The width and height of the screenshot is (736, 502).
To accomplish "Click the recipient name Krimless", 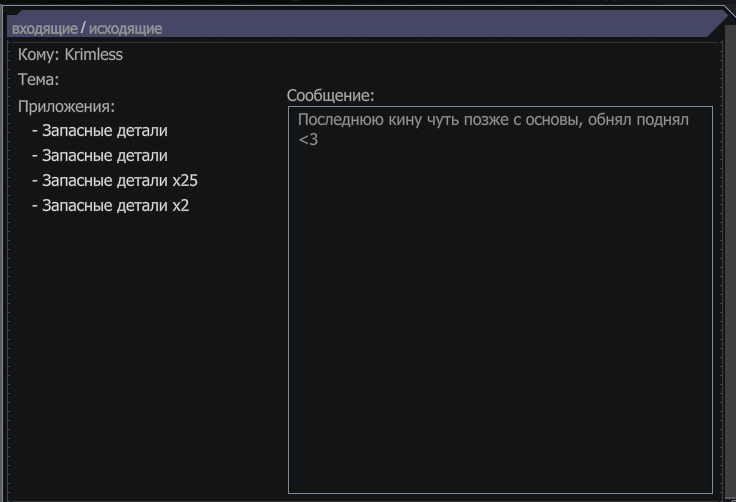I will pyautogui.click(x=93, y=54).
